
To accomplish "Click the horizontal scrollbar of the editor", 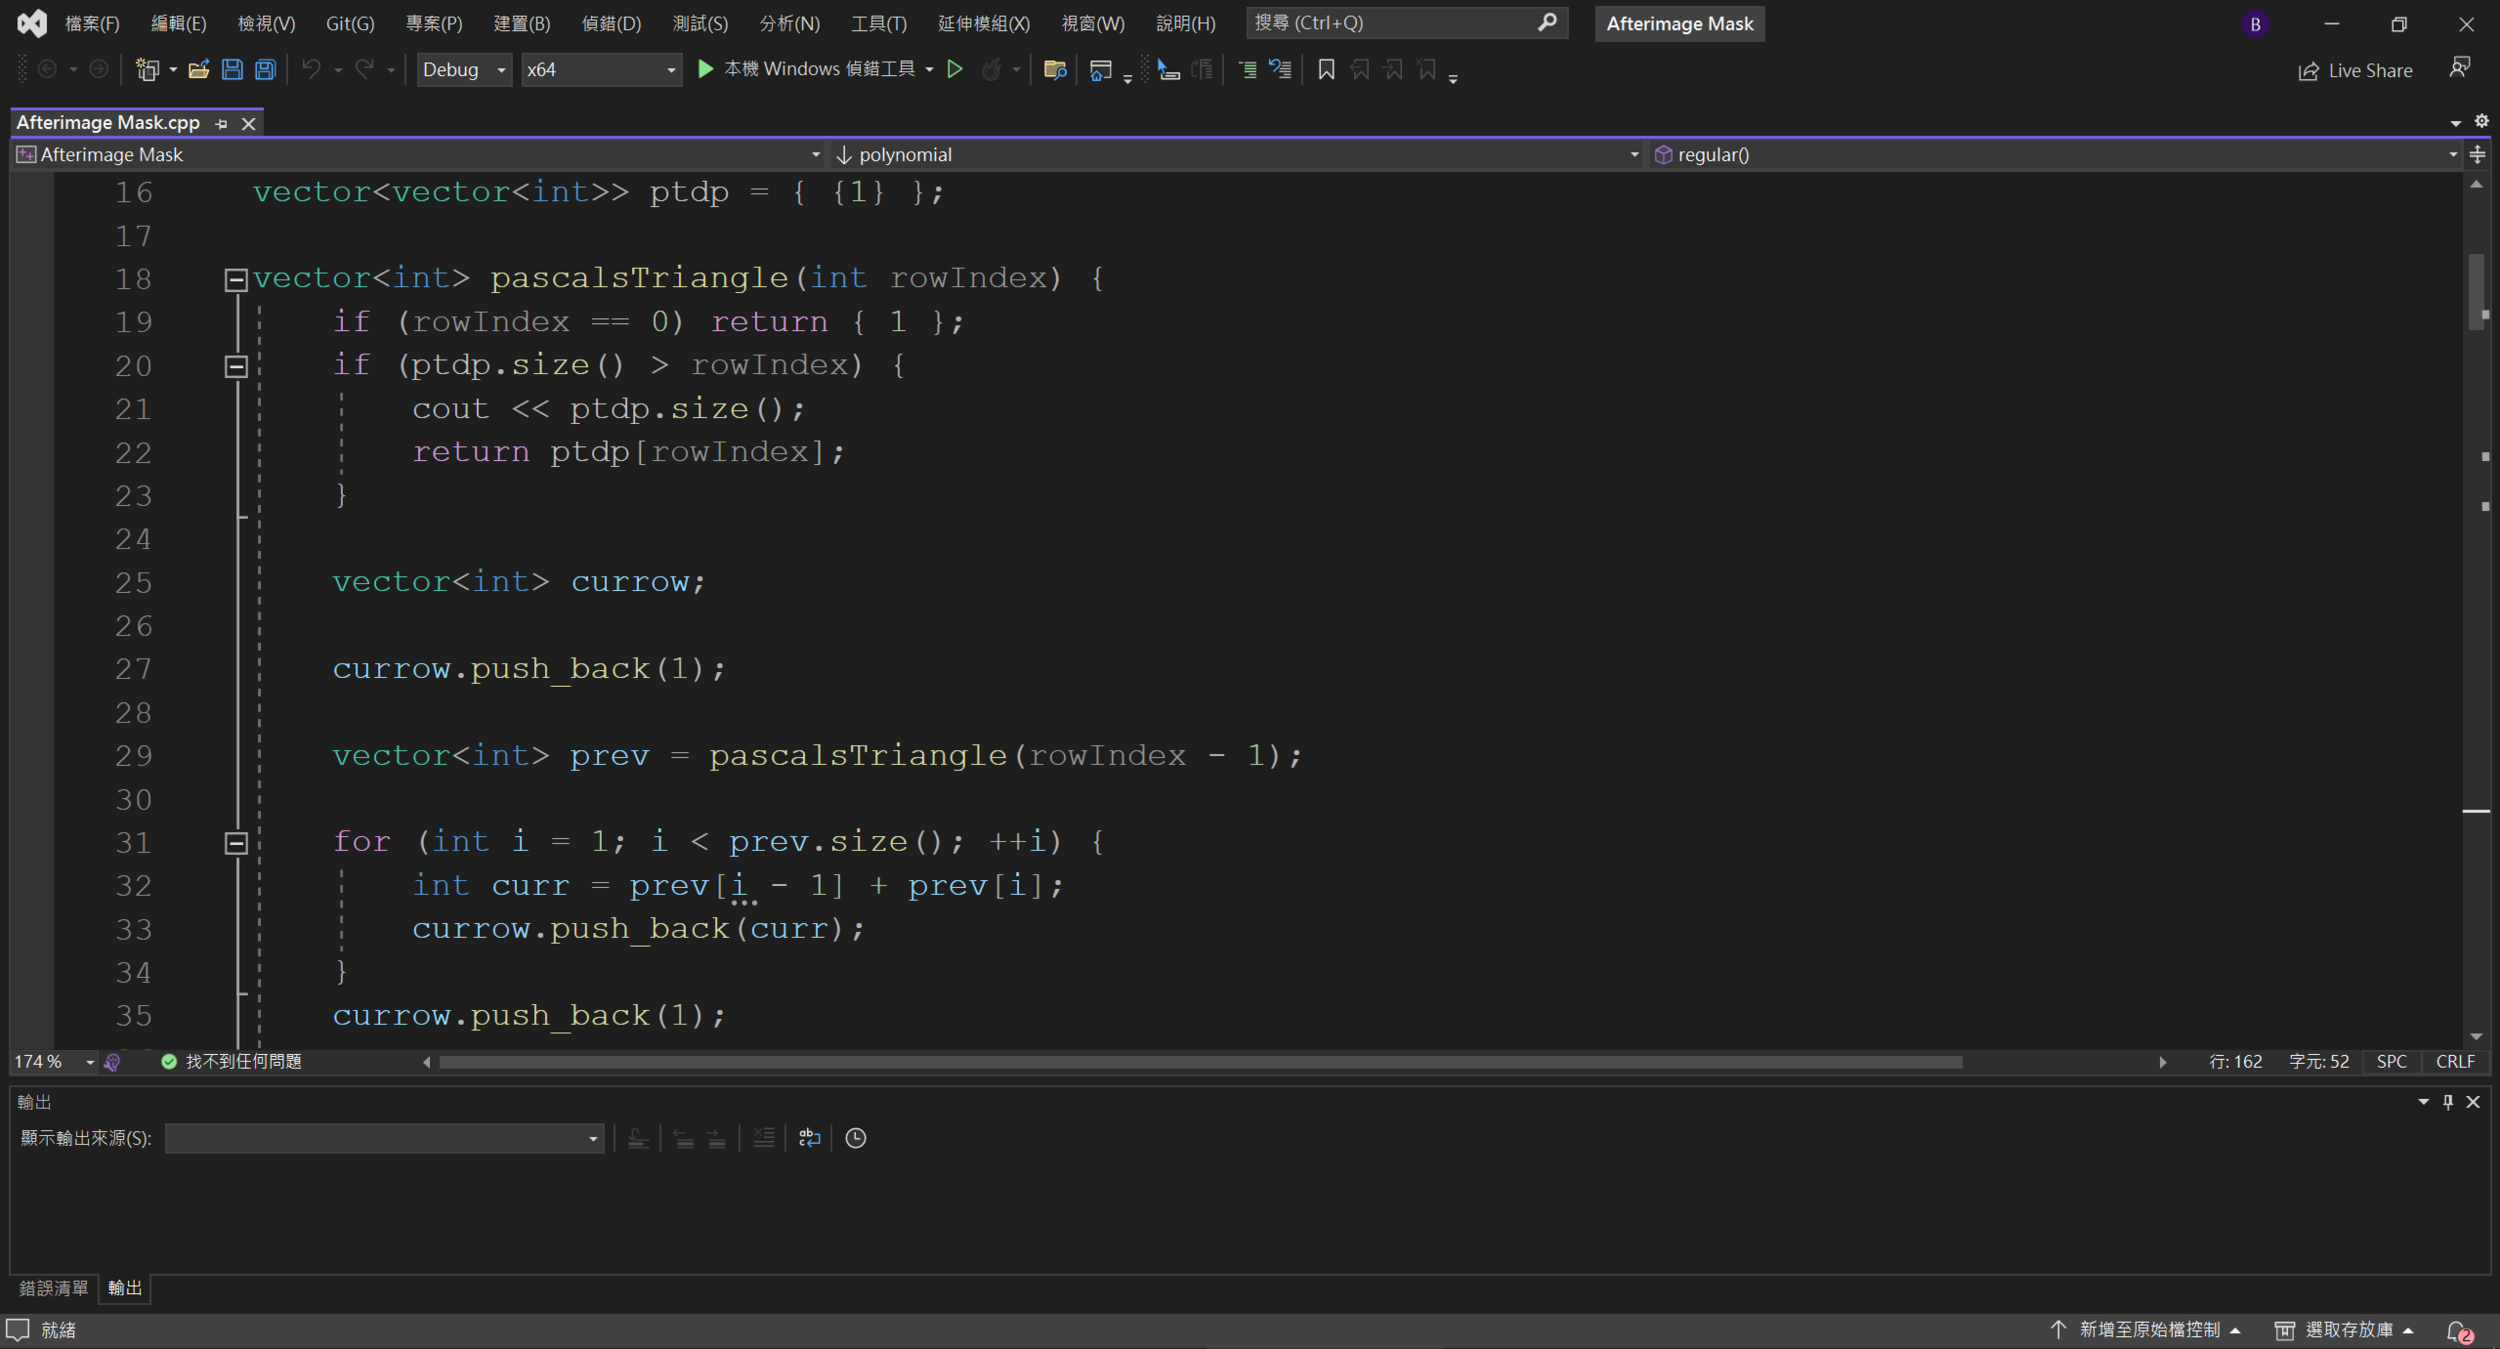I will [x=1200, y=1062].
